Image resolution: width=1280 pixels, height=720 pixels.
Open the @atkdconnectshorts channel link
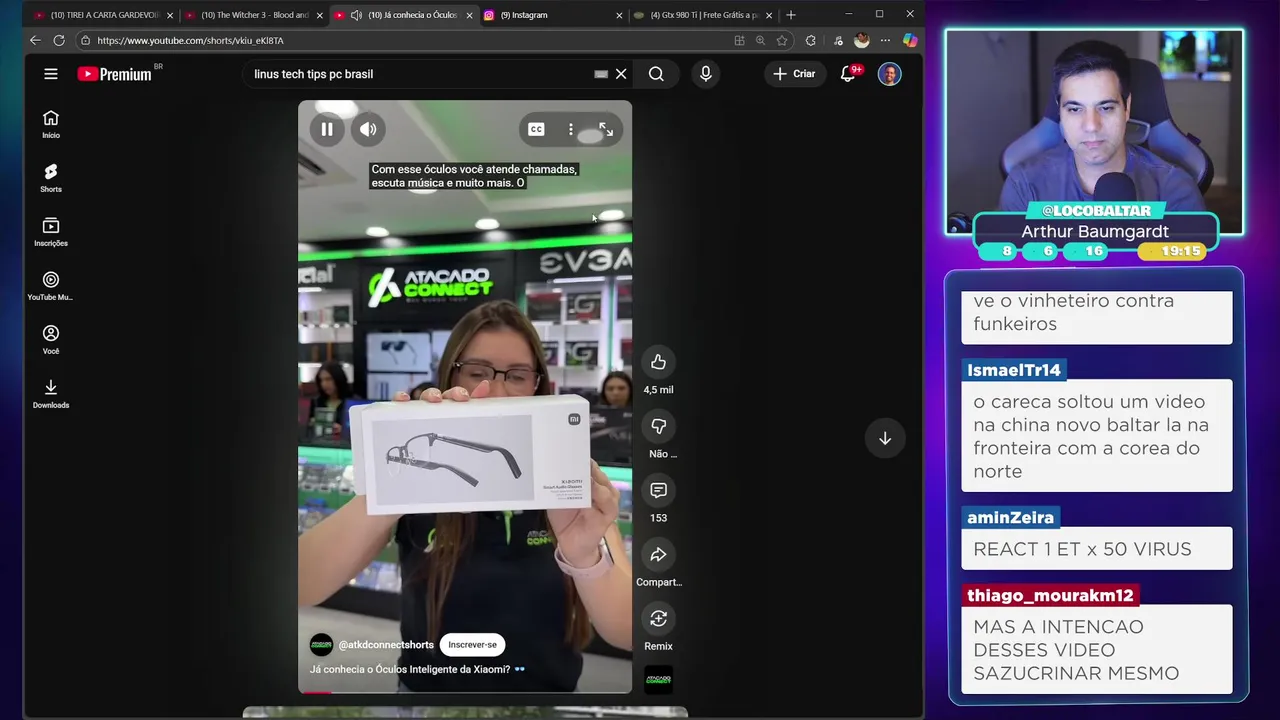click(x=386, y=645)
